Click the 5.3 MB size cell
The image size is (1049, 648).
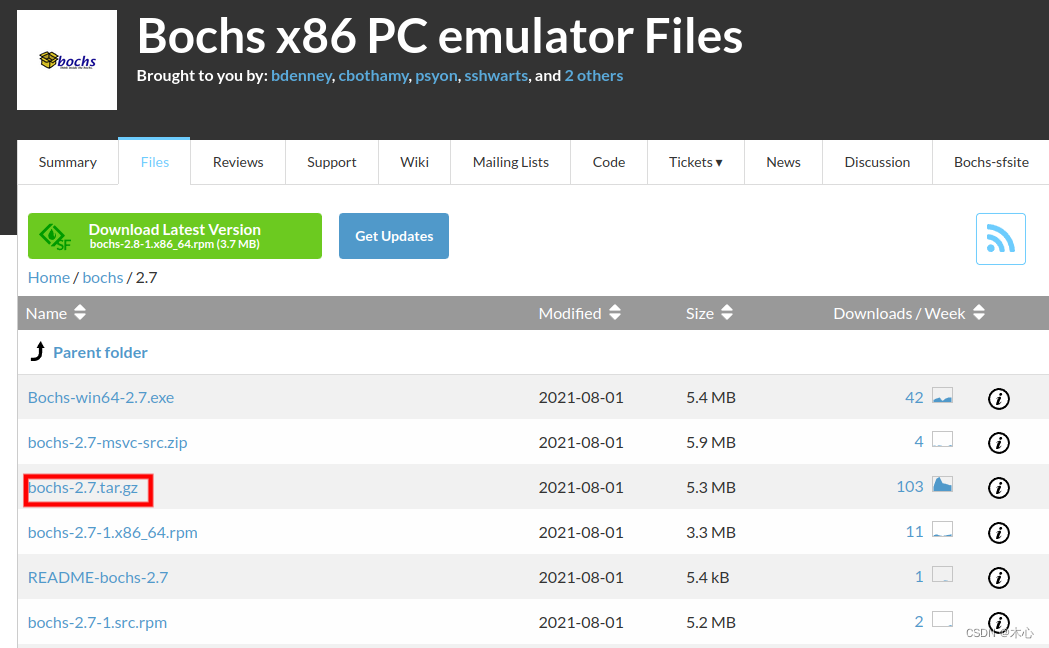click(710, 488)
